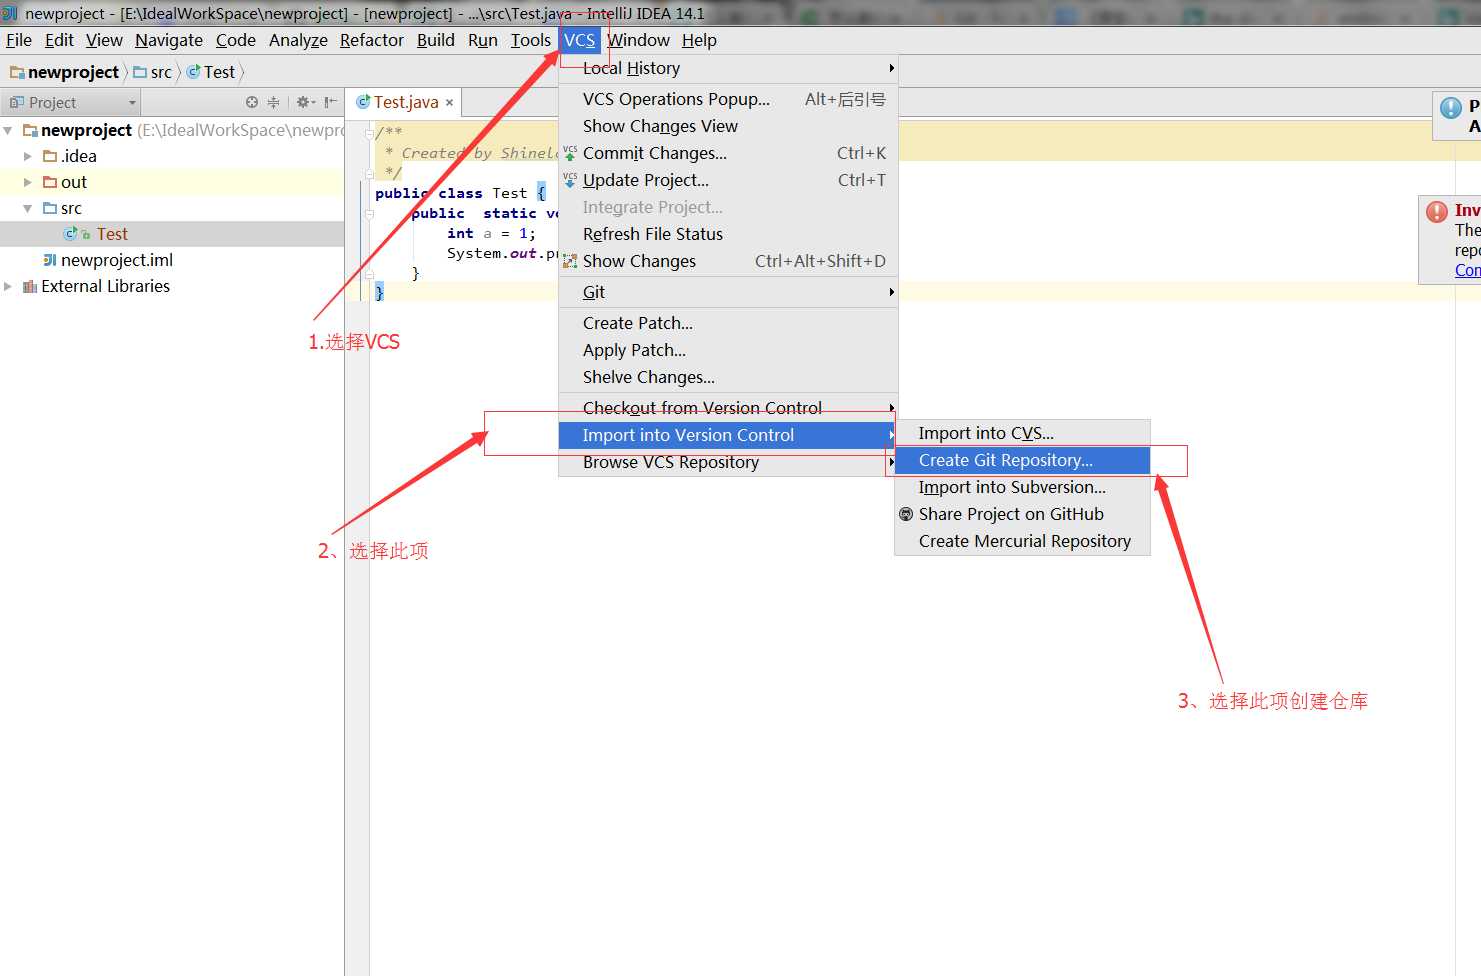This screenshot has height=976, width=1481.
Task: Choose Create Mercurial Repository
Action: (1022, 541)
